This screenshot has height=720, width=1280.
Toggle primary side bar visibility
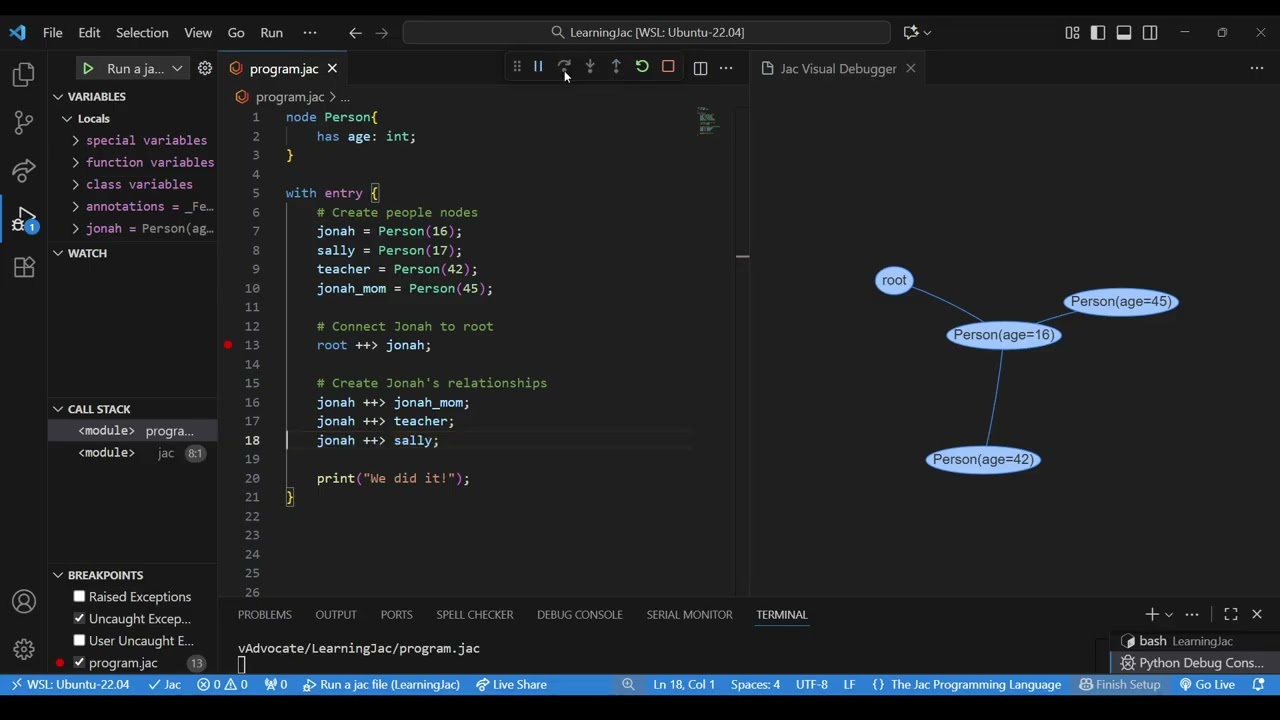point(1098,33)
